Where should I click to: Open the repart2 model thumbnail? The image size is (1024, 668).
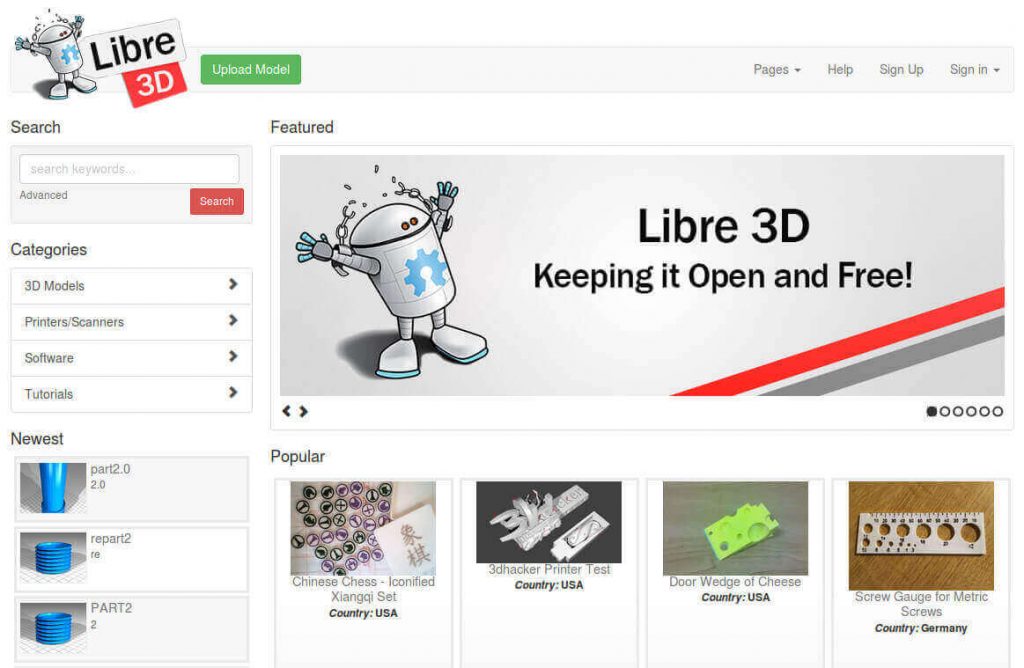pyautogui.click(x=53, y=558)
